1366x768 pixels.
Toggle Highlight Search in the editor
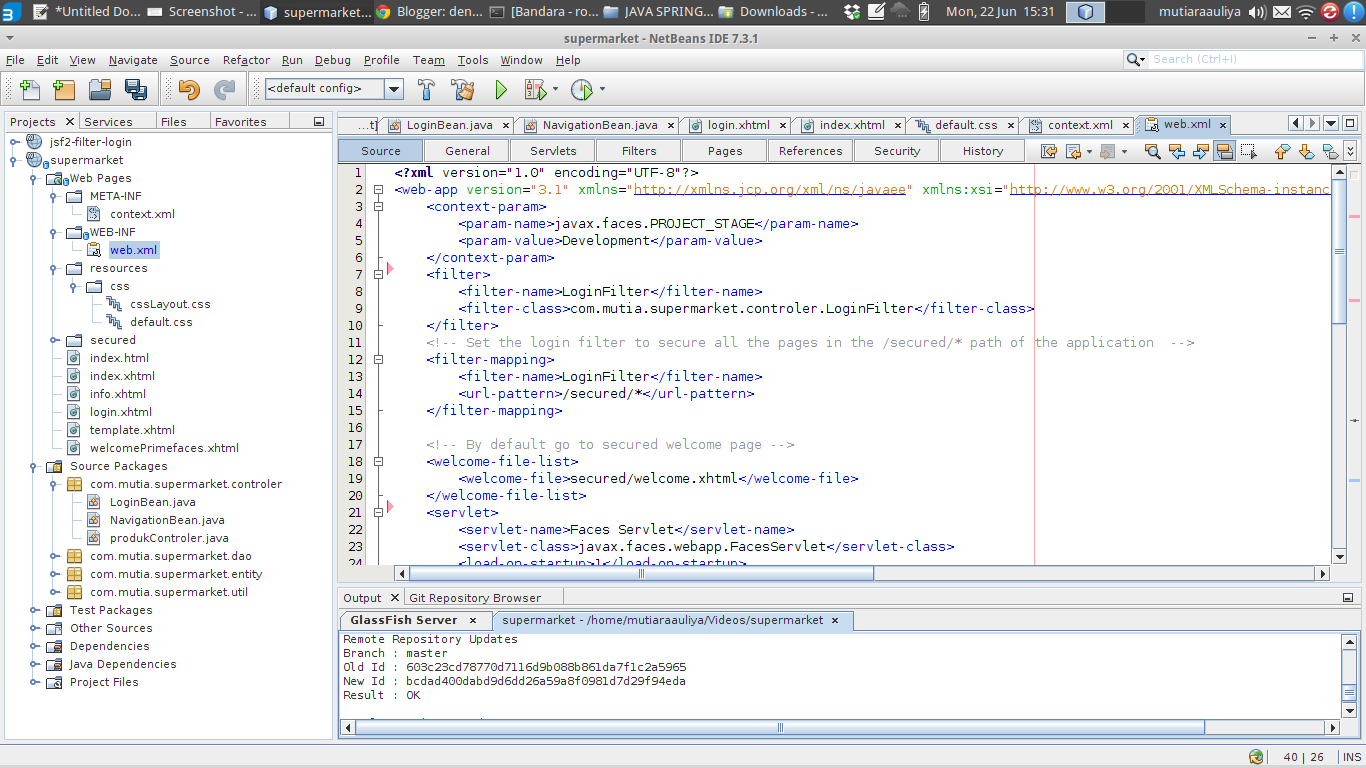pos(1225,151)
